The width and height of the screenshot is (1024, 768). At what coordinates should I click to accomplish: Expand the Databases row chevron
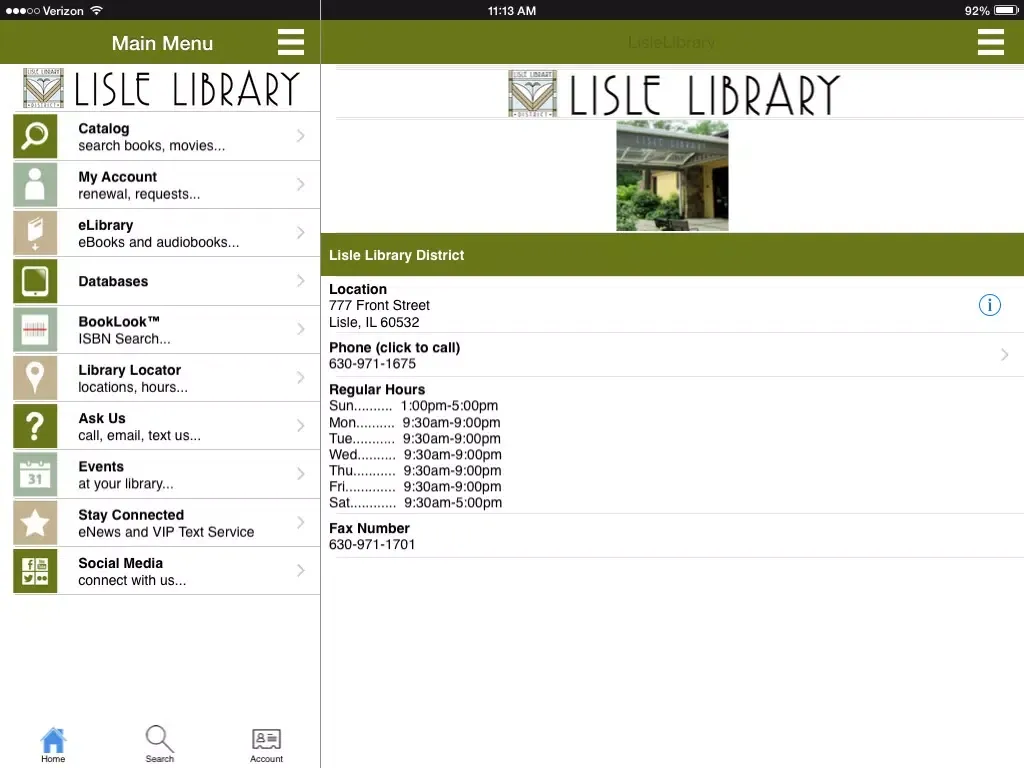(300, 281)
